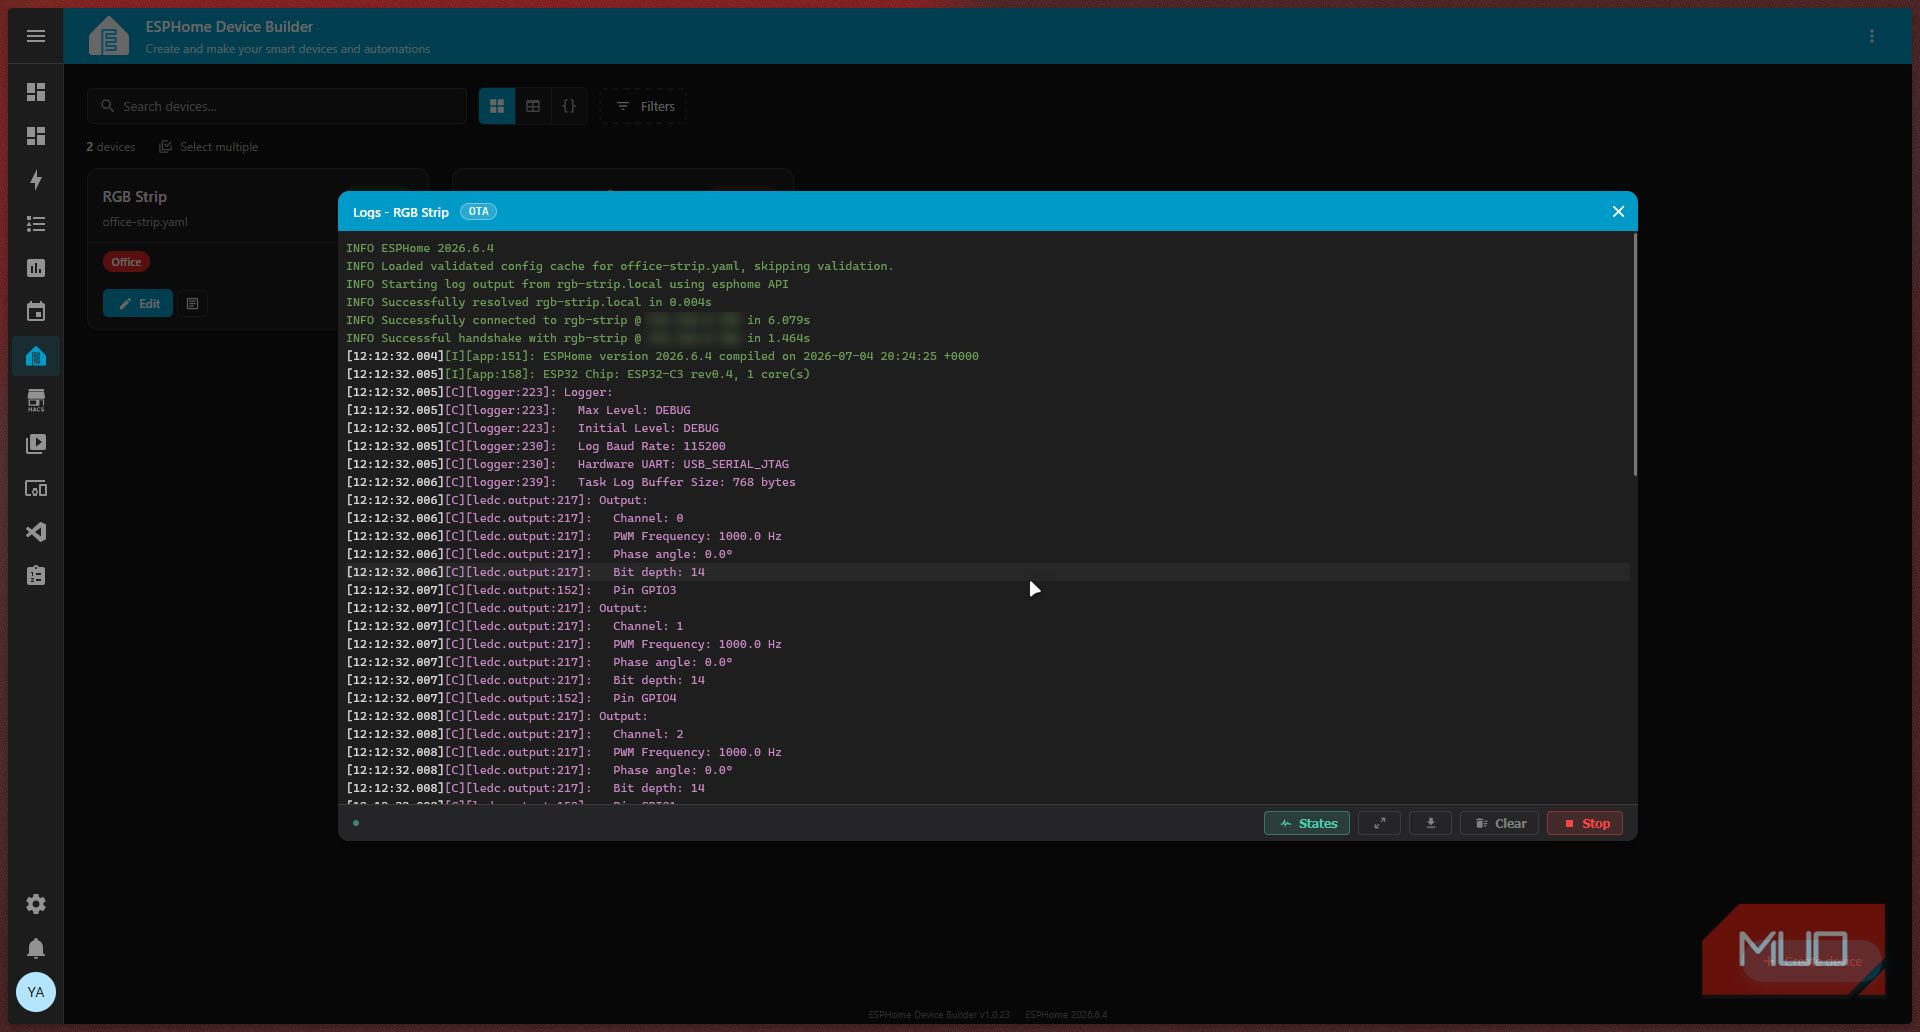
Task: Click the OTA badge in logs title
Action: tap(478, 212)
